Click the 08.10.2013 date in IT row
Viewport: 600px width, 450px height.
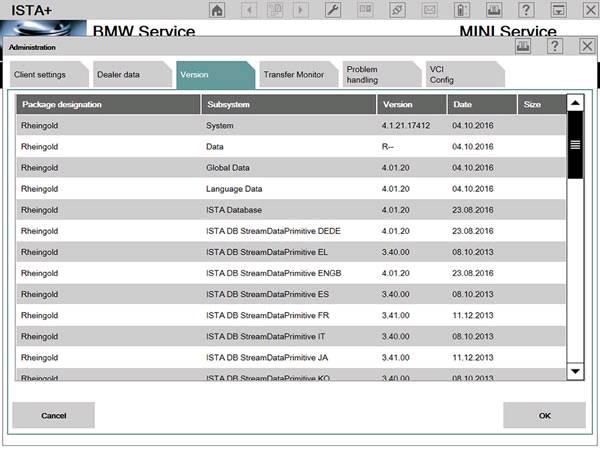pos(473,336)
